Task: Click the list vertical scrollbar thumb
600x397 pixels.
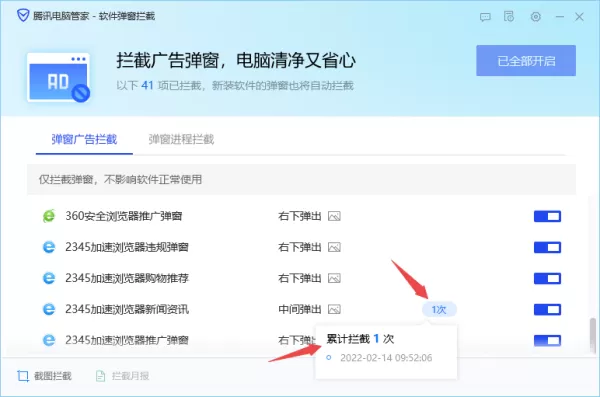Action: tap(593, 336)
